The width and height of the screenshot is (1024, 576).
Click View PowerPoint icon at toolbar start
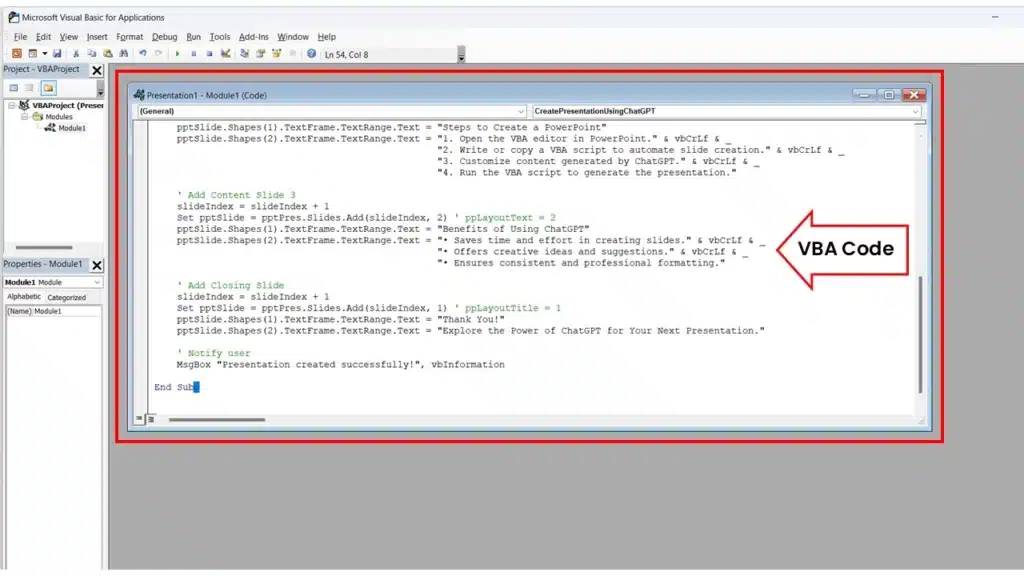tap(17, 53)
